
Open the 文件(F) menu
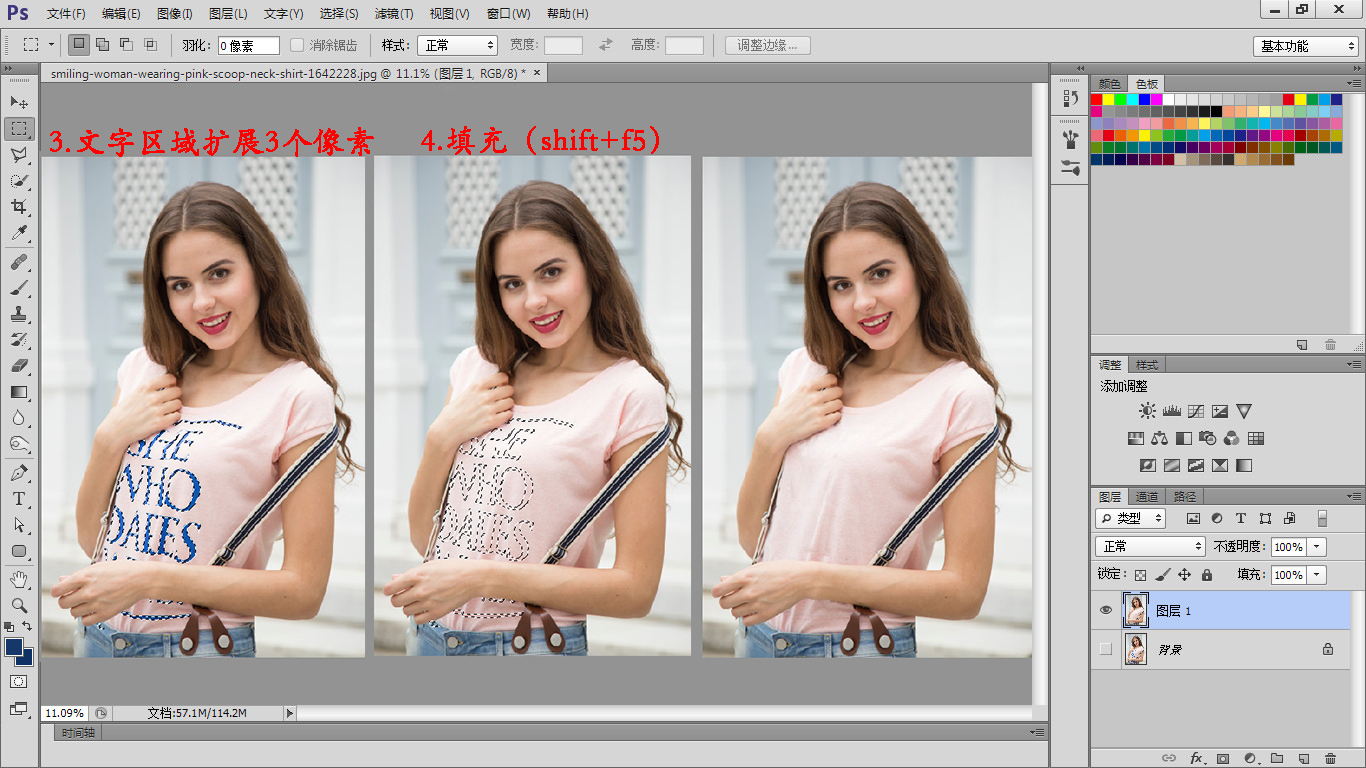pyautogui.click(x=66, y=14)
